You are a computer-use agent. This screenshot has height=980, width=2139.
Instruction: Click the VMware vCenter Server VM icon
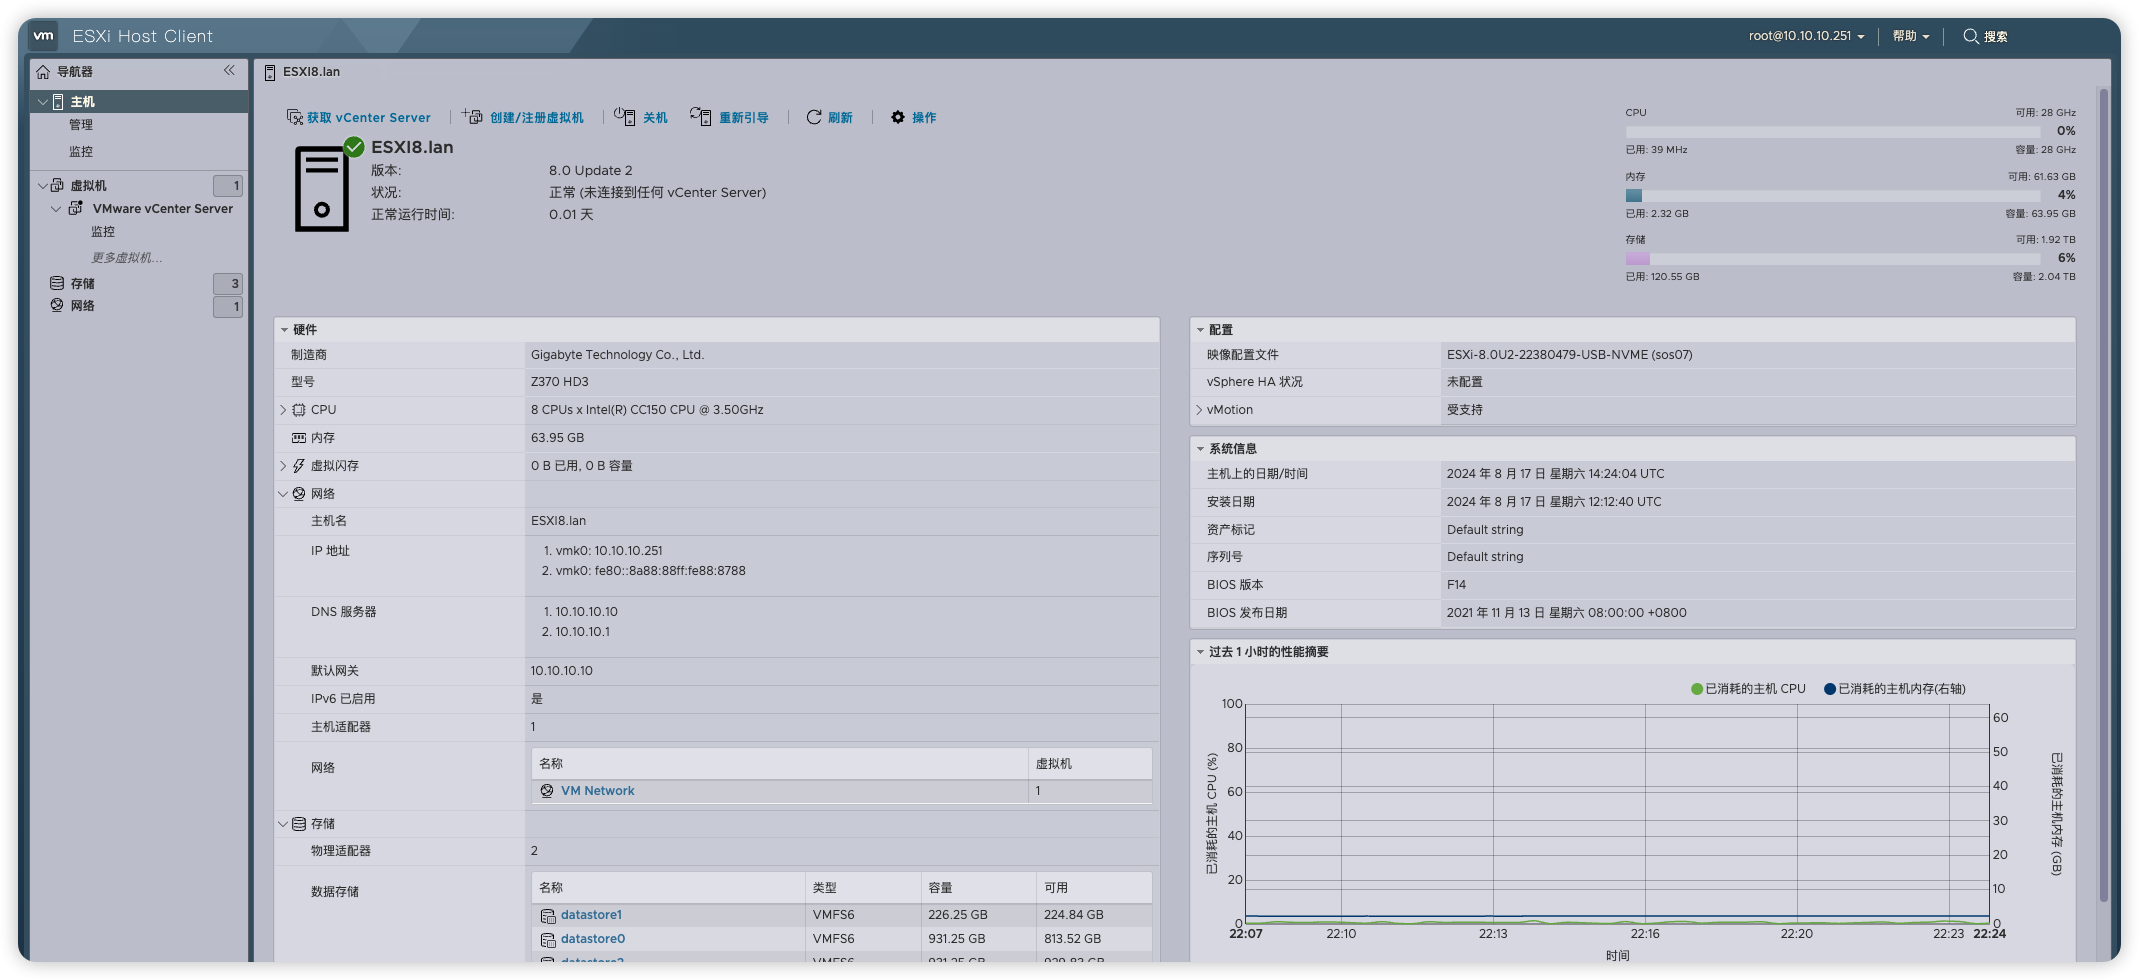[x=75, y=208]
